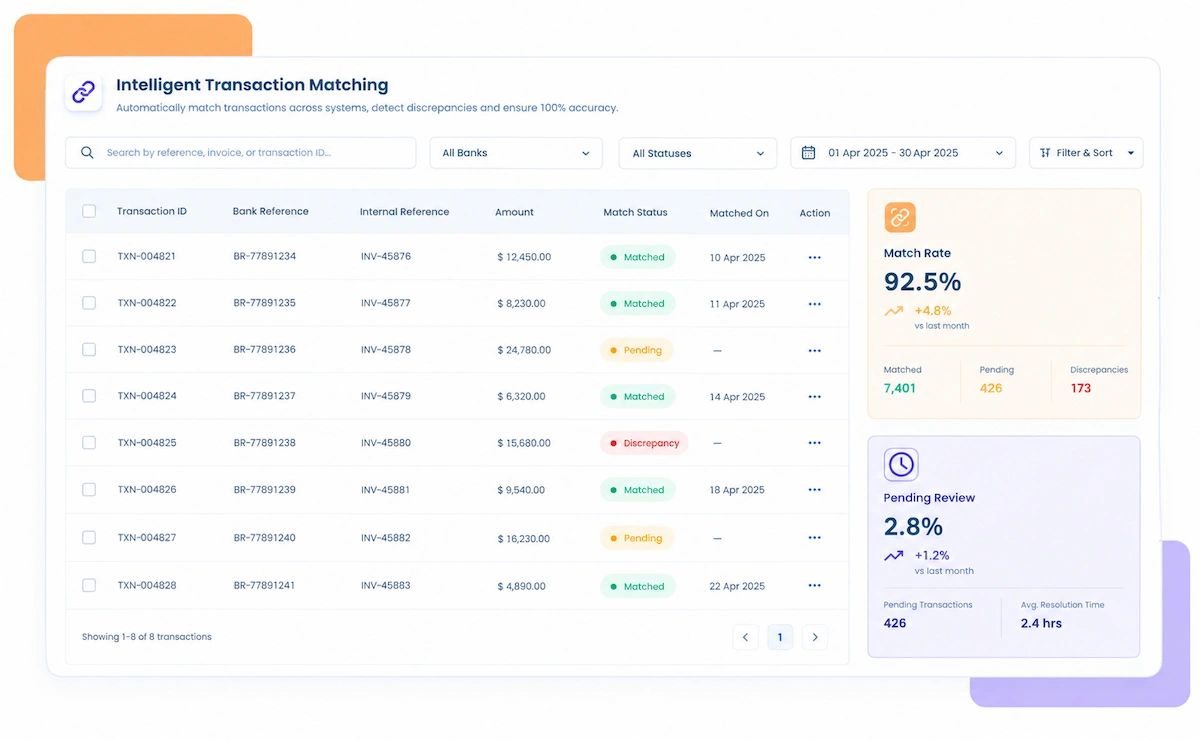Click matched date 14 Apr 2025
The height and width of the screenshot is (740, 1200).
737,397
